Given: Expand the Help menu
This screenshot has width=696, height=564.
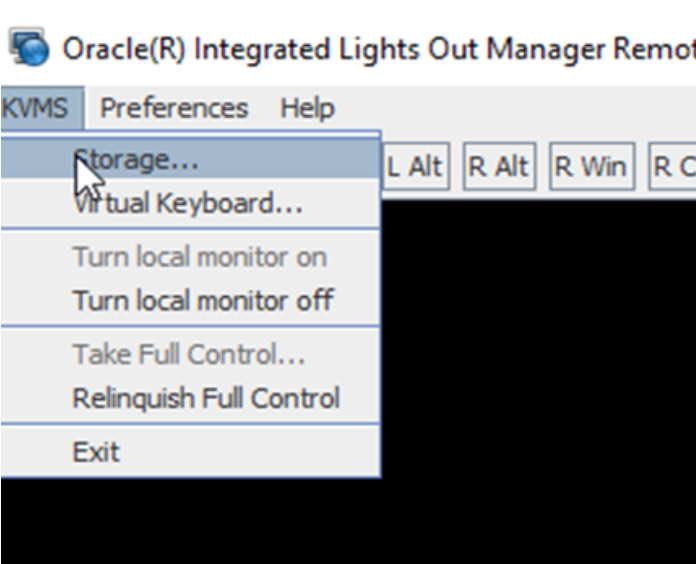Looking at the screenshot, I should coord(307,107).
